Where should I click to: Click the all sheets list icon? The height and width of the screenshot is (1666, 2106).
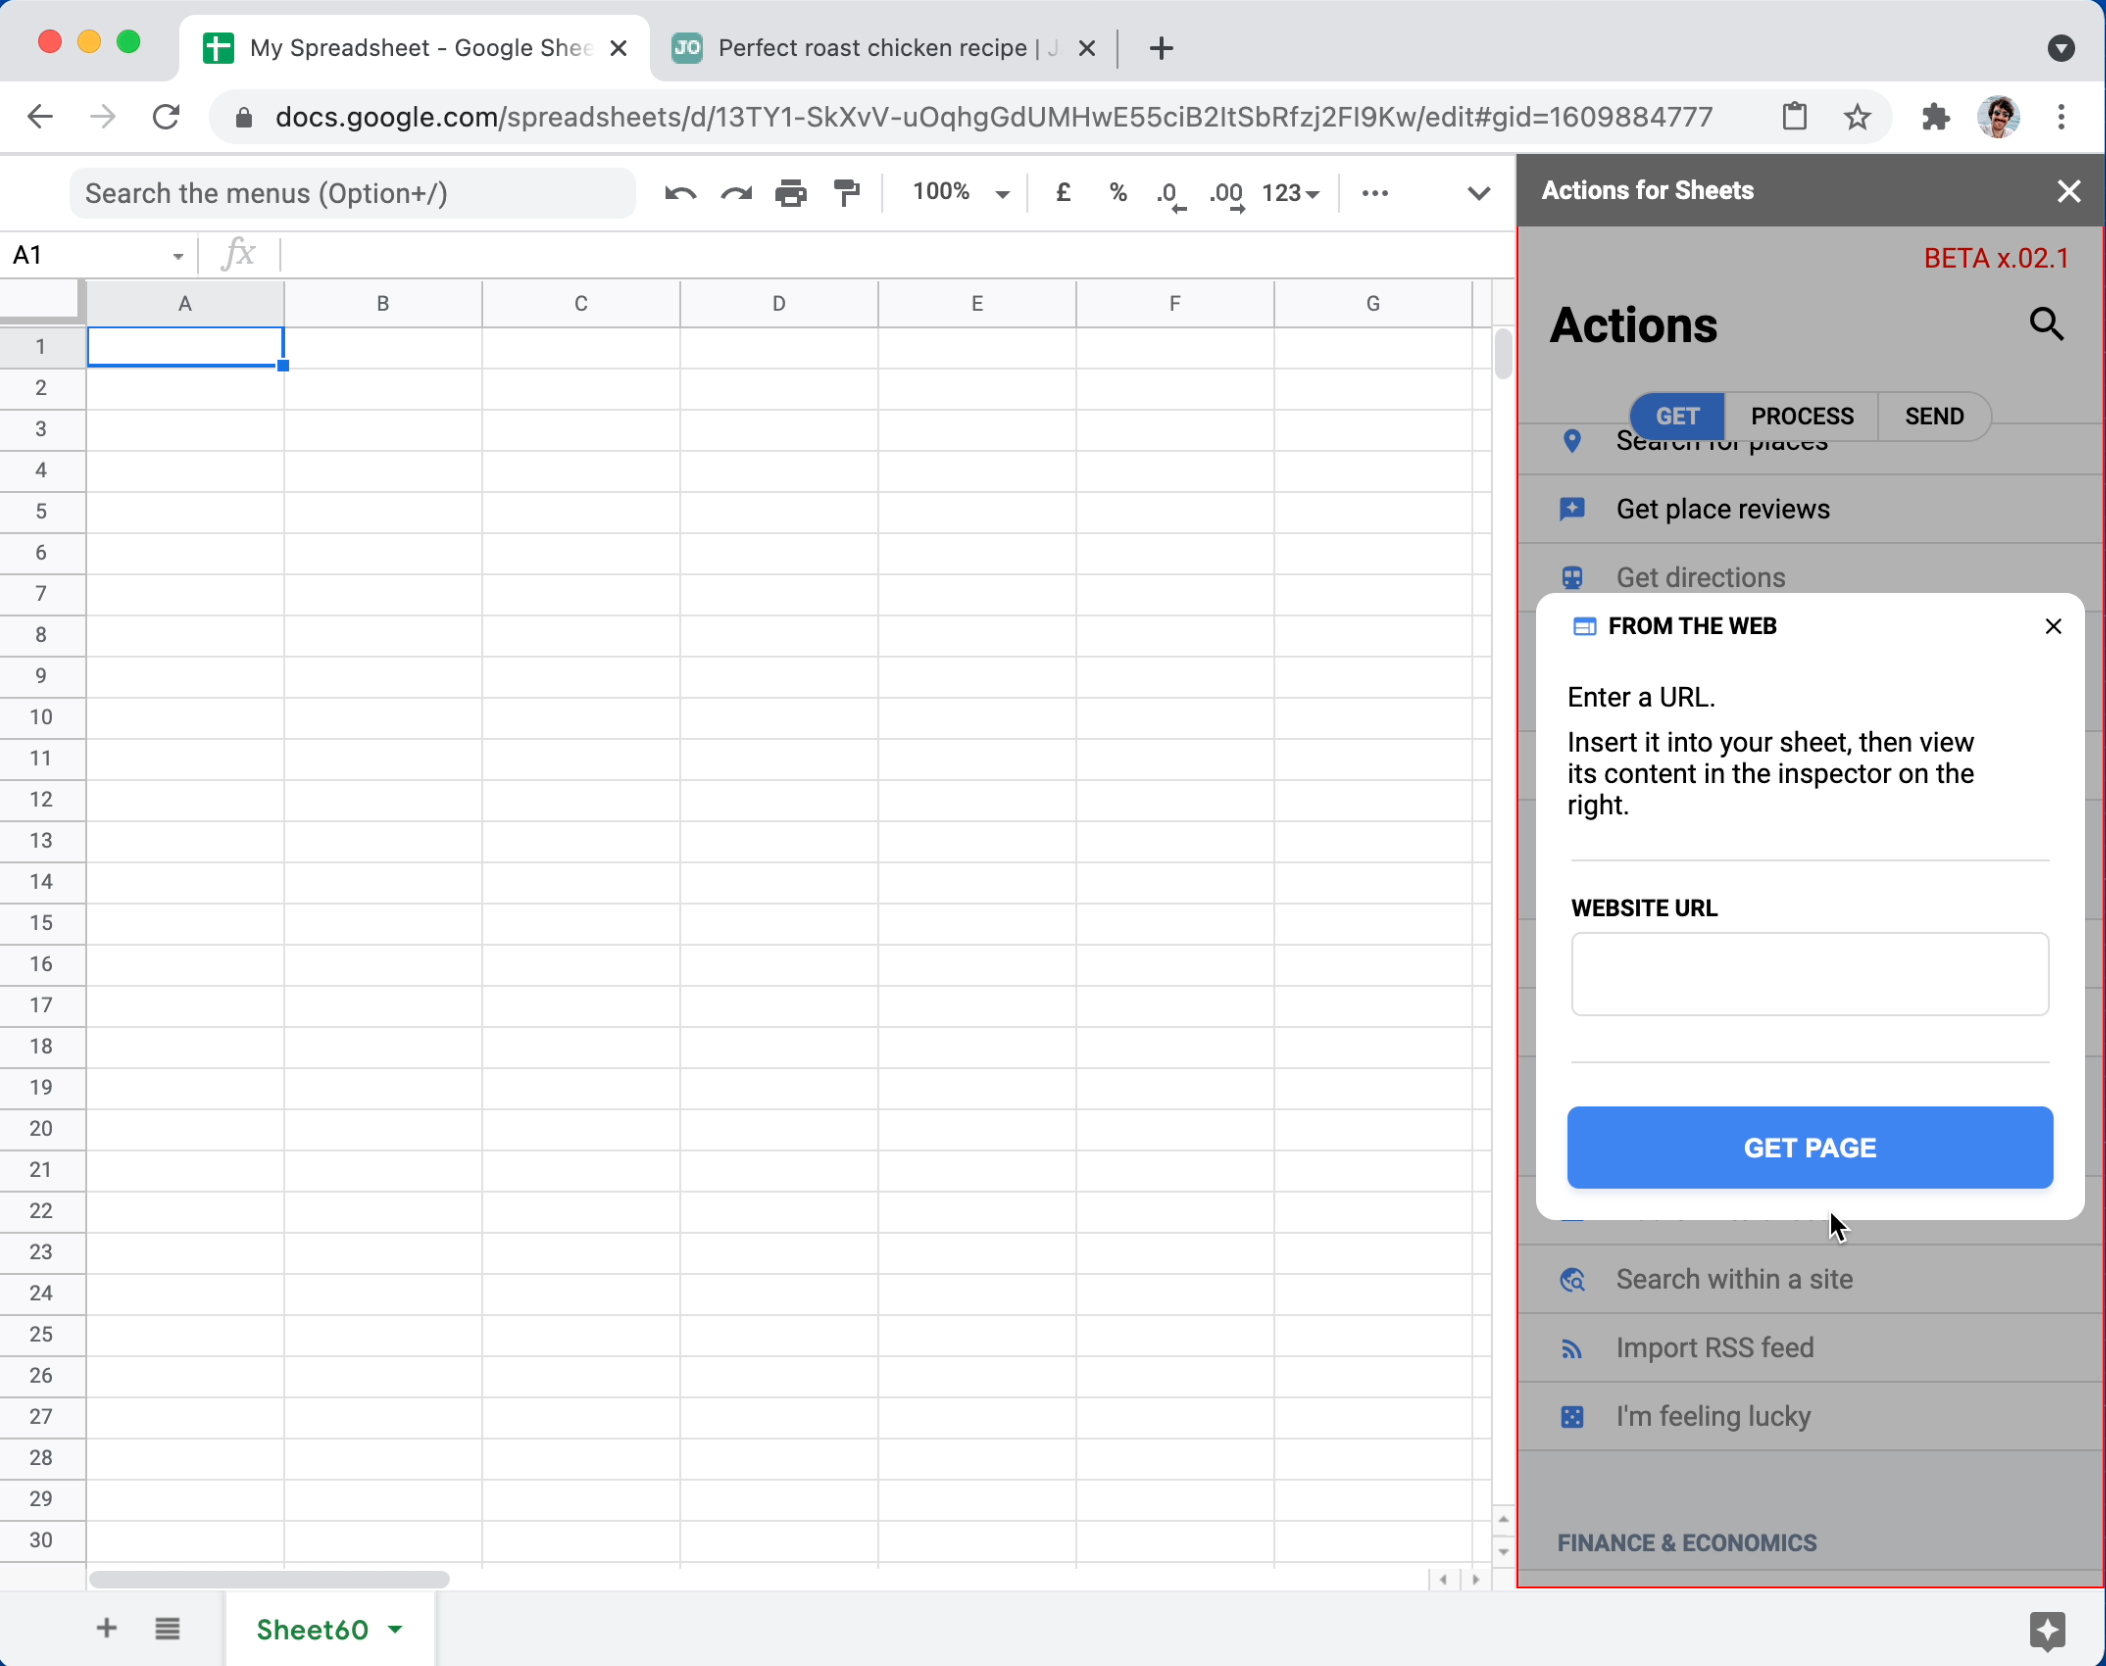(167, 1629)
